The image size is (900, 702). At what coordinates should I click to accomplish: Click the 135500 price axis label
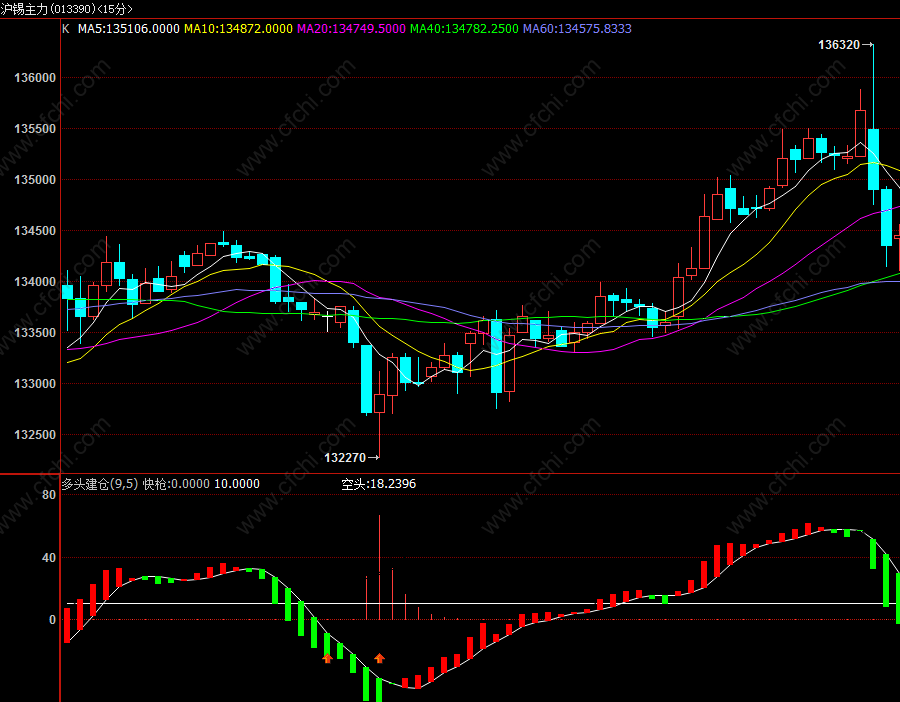click(x=35, y=129)
